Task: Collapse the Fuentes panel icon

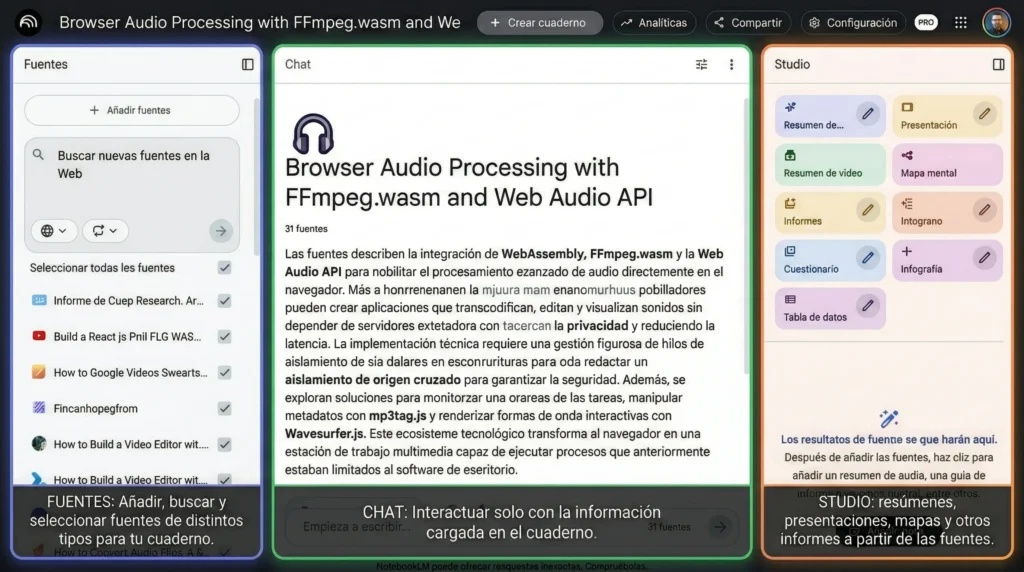Action: 248,64
